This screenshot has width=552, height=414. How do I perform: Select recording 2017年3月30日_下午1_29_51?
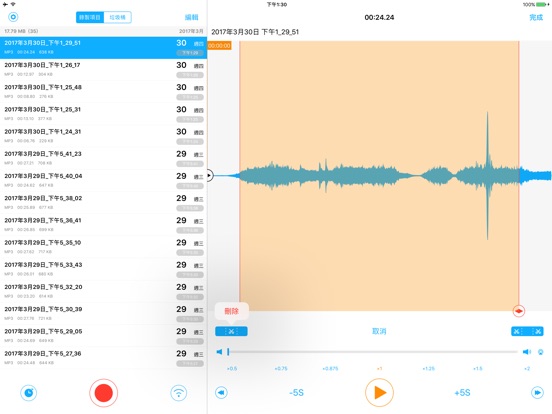click(104, 48)
